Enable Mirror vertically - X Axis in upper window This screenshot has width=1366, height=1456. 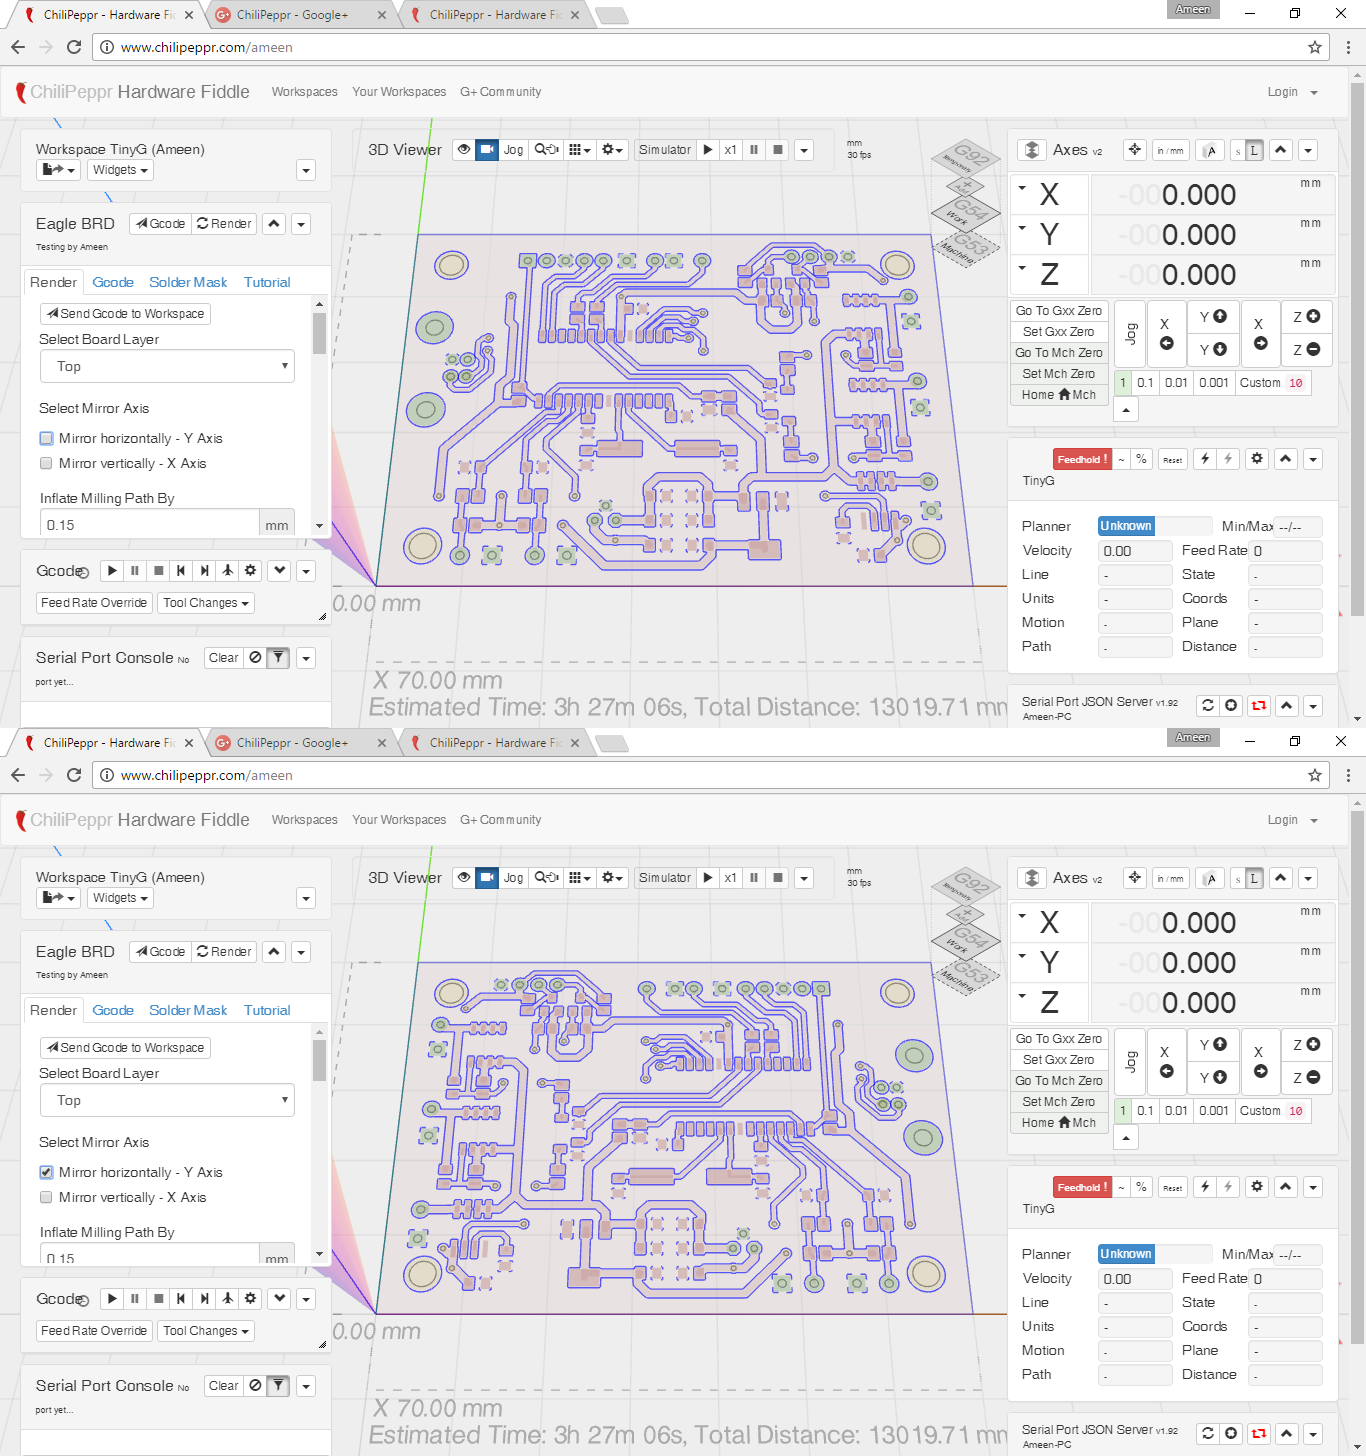pyautogui.click(x=46, y=463)
